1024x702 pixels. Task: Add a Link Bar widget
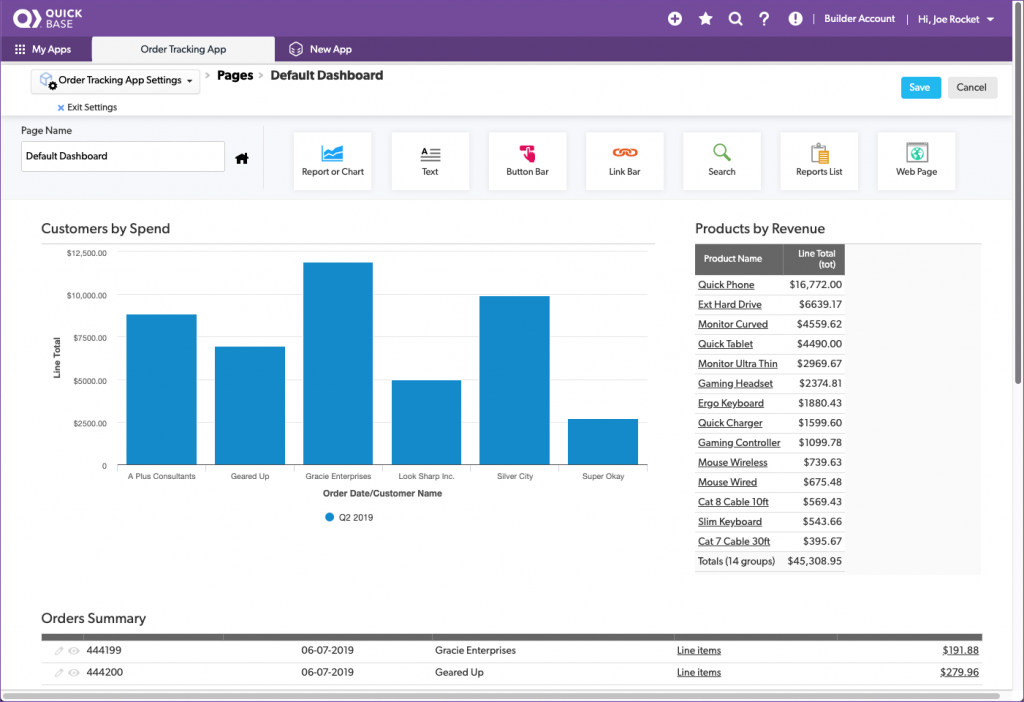624,161
